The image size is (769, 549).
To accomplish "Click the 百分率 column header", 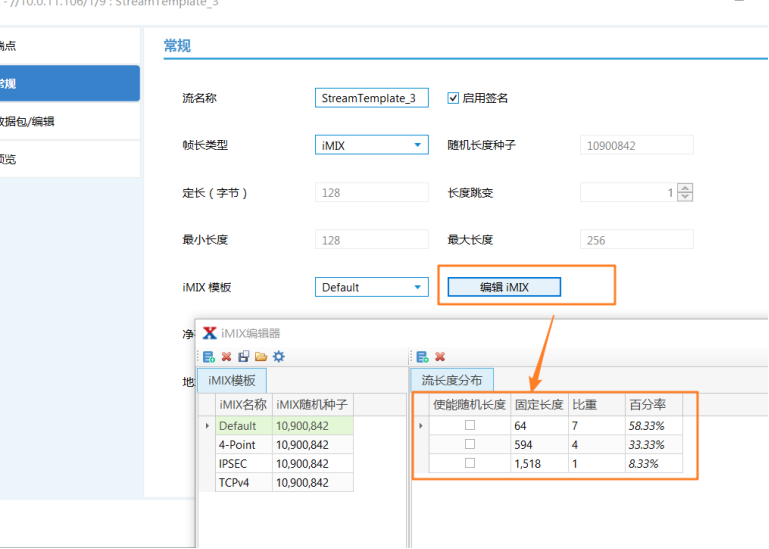I will [x=654, y=405].
